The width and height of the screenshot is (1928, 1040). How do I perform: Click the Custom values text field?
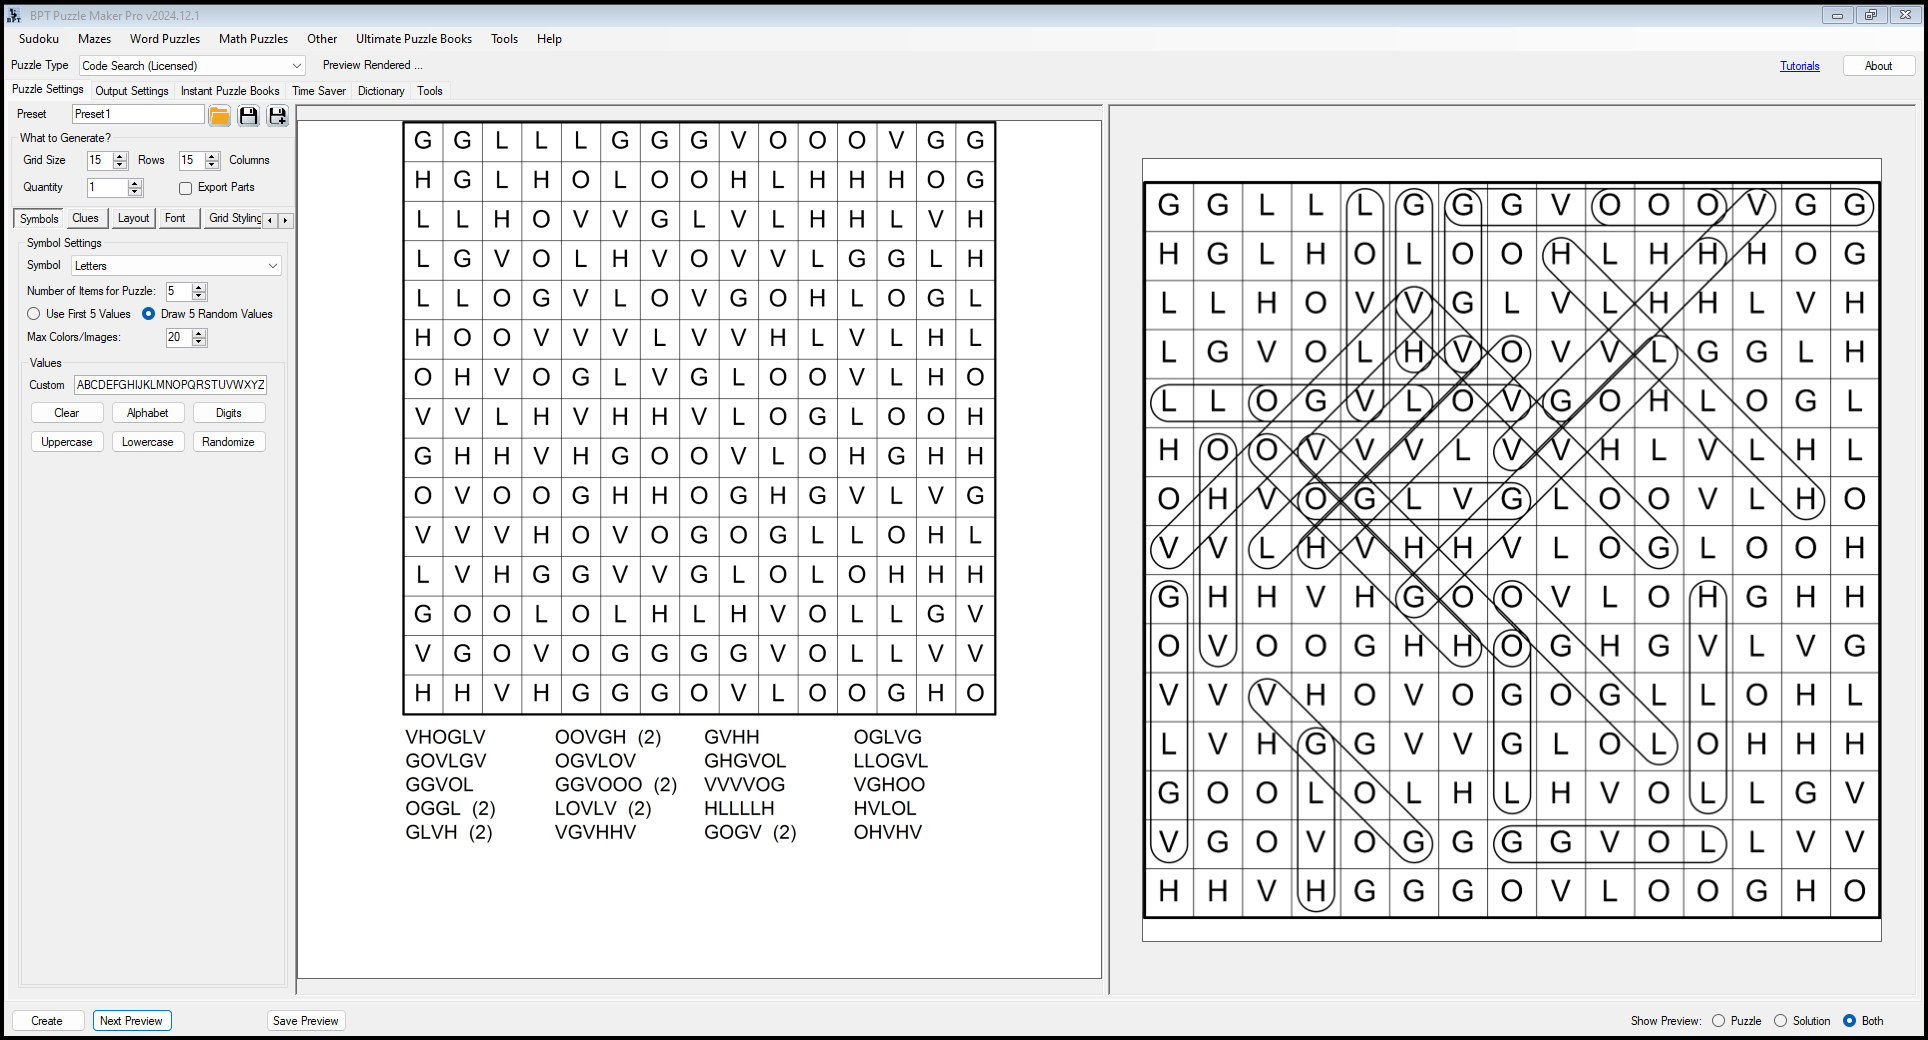coord(170,385)
